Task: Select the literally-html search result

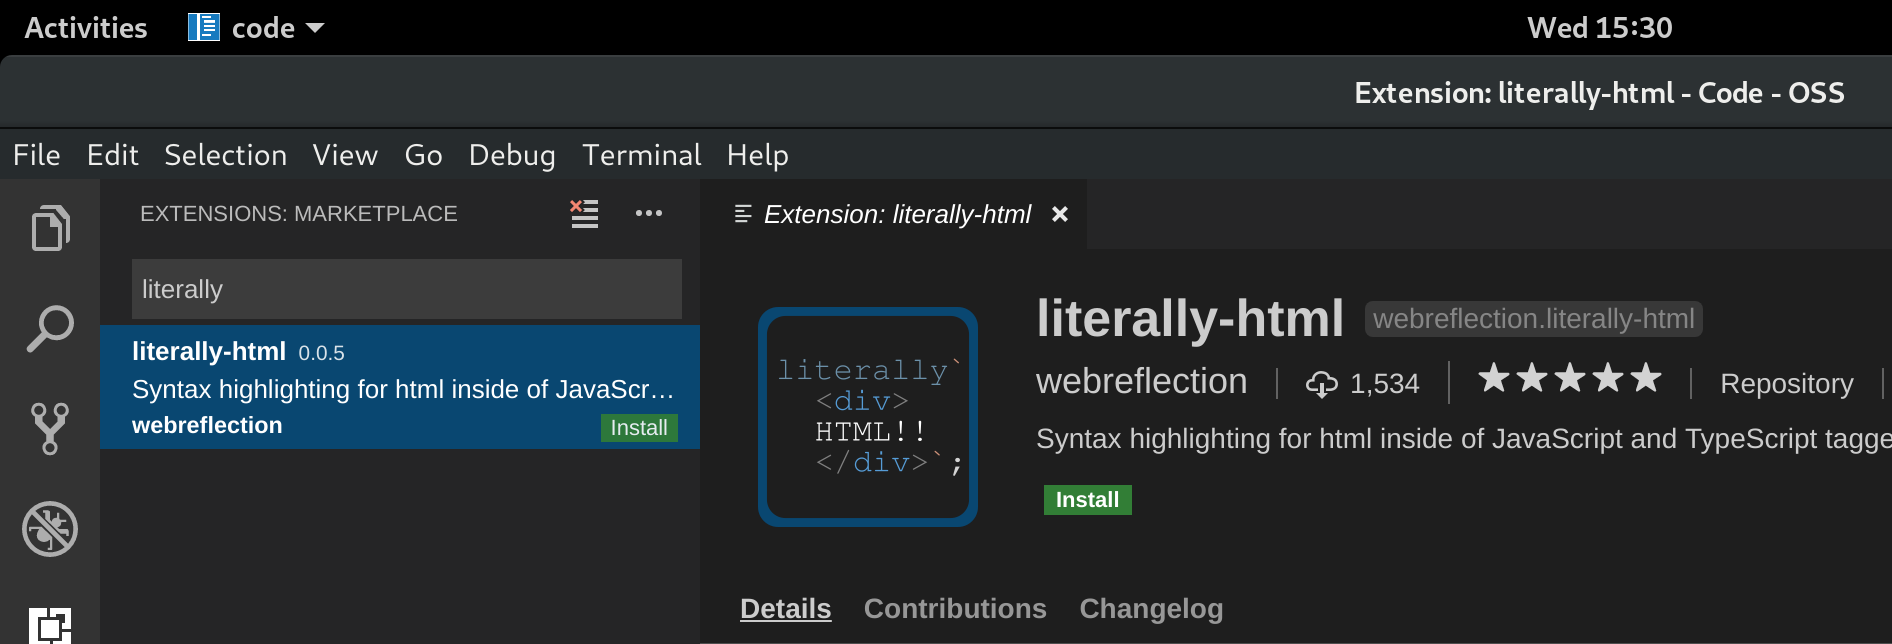Action: (x=400, y=387)
